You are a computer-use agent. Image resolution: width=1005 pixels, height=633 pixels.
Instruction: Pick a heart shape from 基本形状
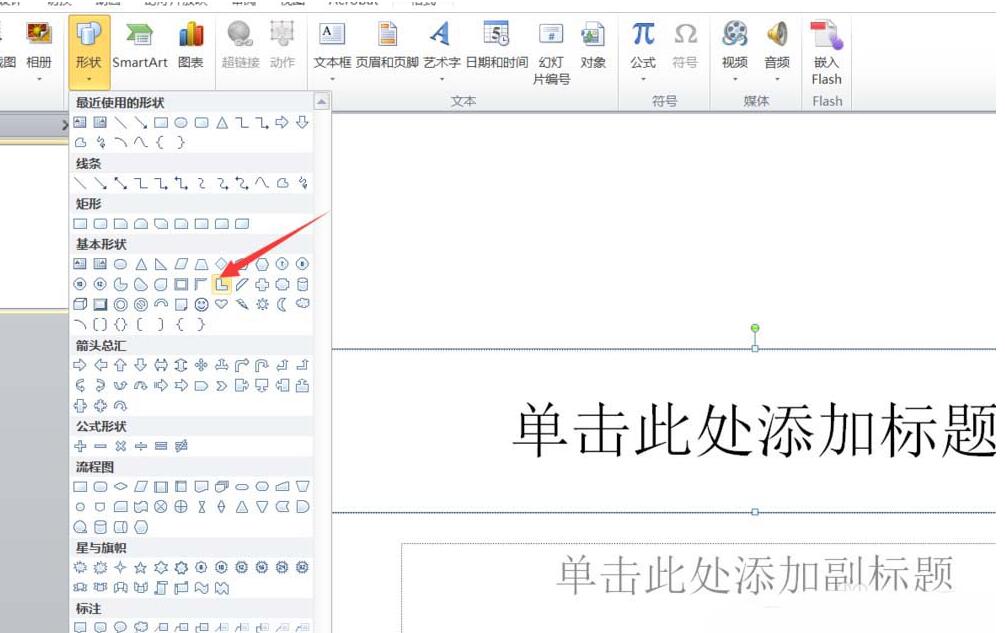(x=221, y=304)
